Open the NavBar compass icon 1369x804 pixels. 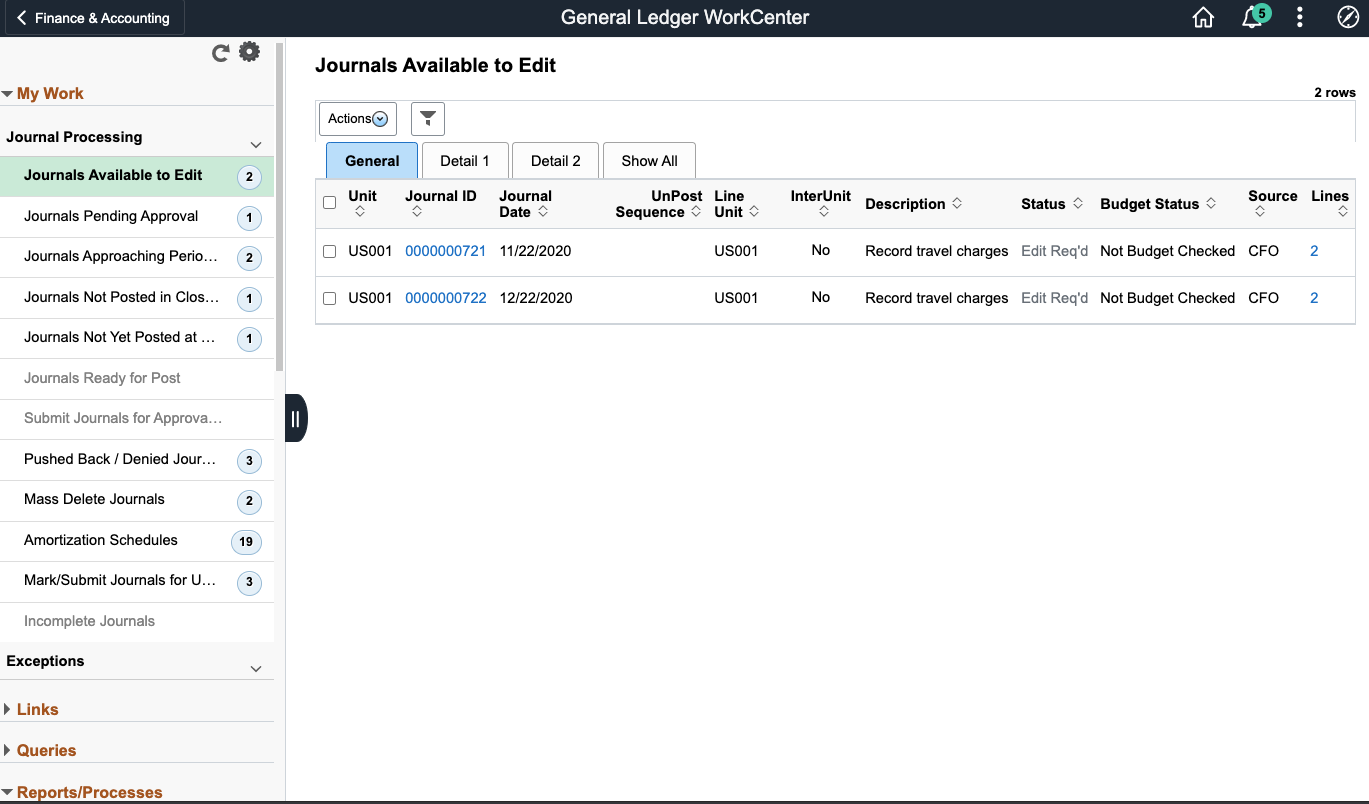click(x=1347, y=17)
